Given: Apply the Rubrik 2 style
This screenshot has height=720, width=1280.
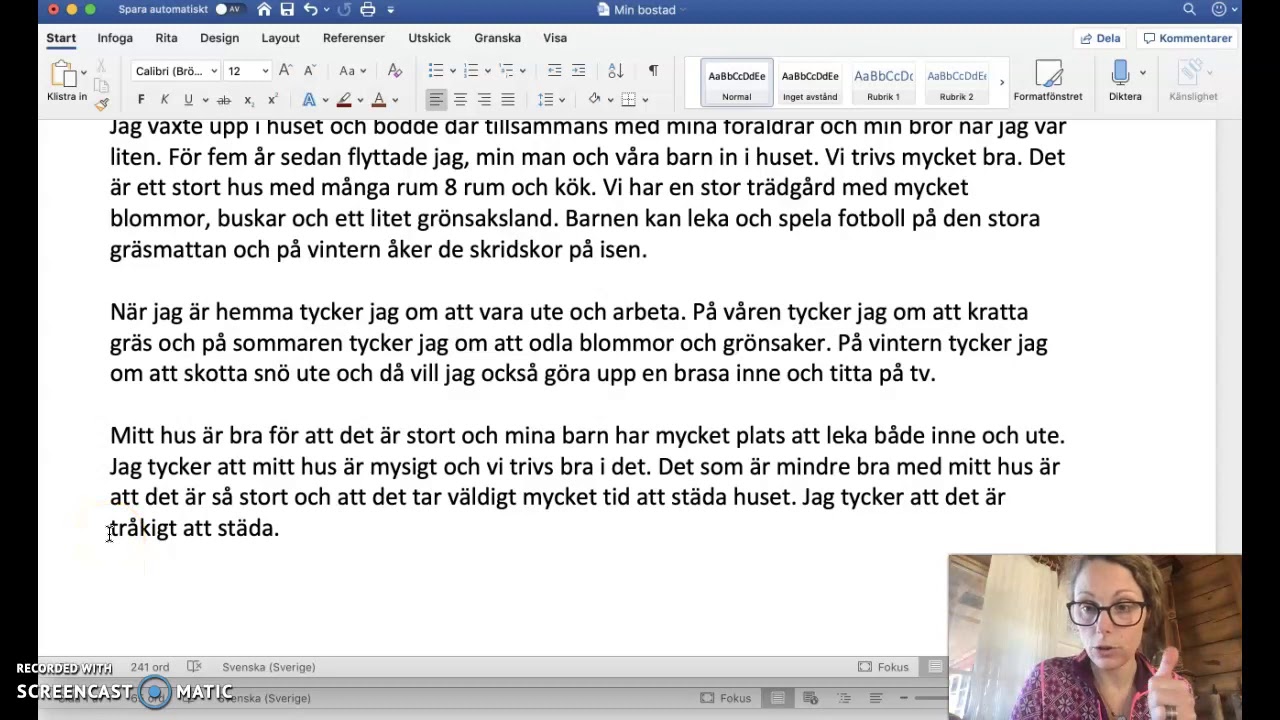Looking at the screenshot, I should tap(956, 82).
